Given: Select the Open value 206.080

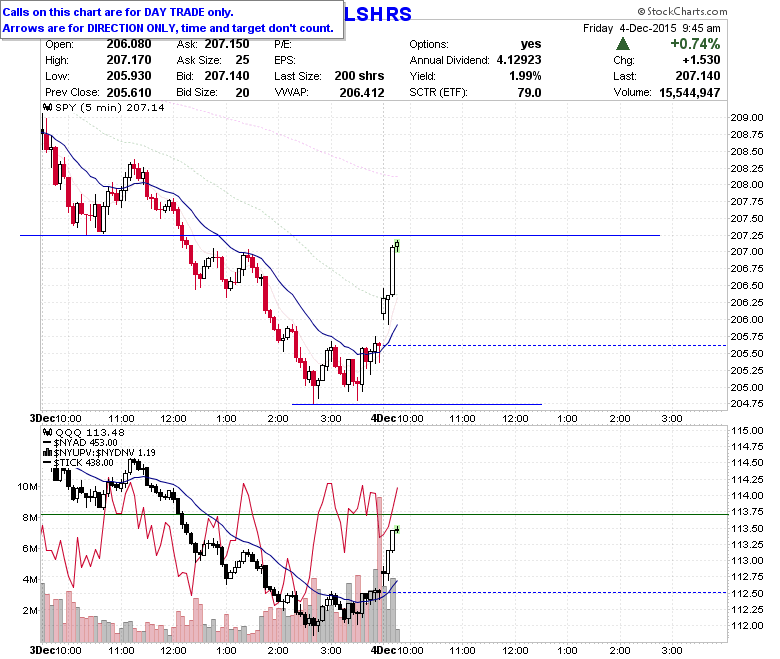Looking at the screenshot, I should tap(129, 44).
